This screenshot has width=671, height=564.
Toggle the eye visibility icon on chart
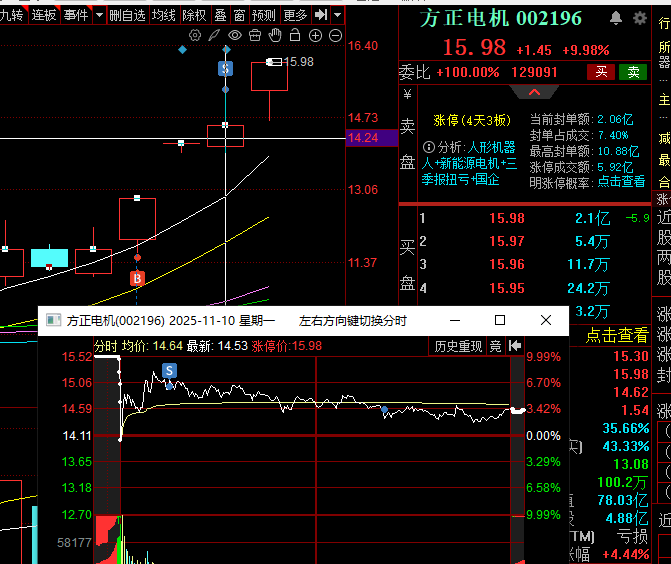[x=235, y=36]
